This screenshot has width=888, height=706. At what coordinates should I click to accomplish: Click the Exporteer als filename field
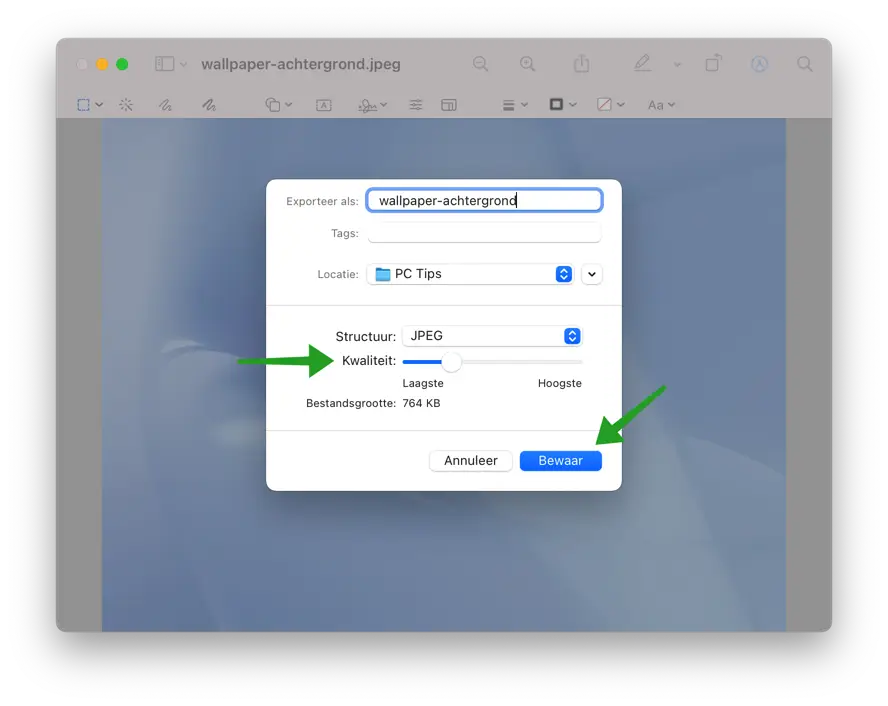(484, 200)
